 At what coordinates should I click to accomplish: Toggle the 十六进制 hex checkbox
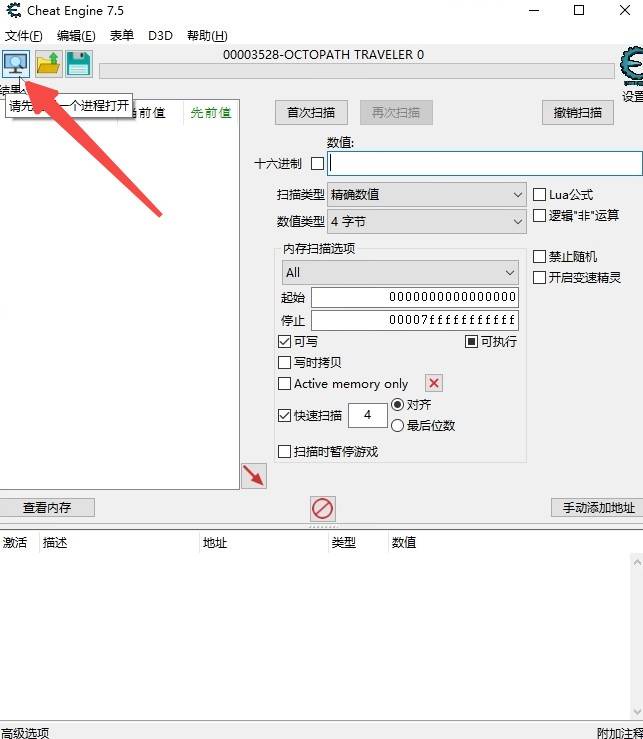click(x=317, y=164)
